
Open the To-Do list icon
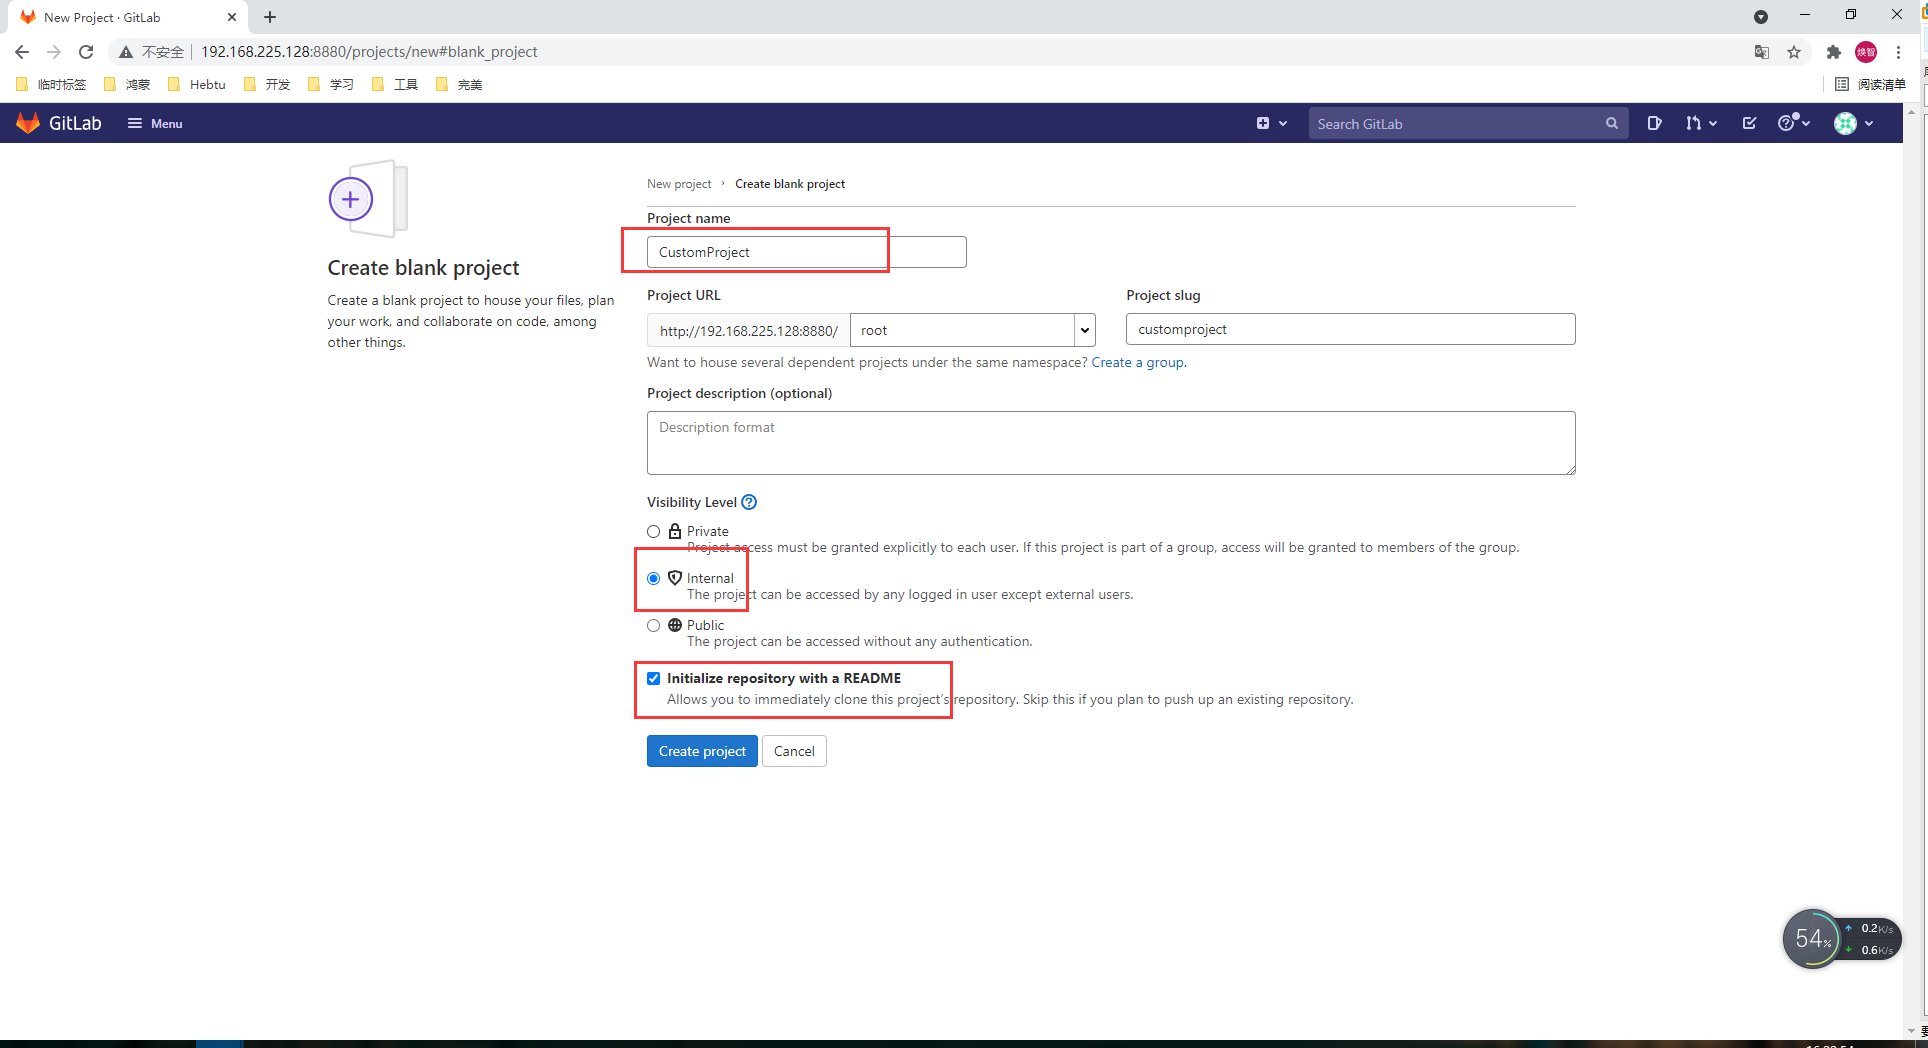pyautogui.click(x=1749, y=123)
